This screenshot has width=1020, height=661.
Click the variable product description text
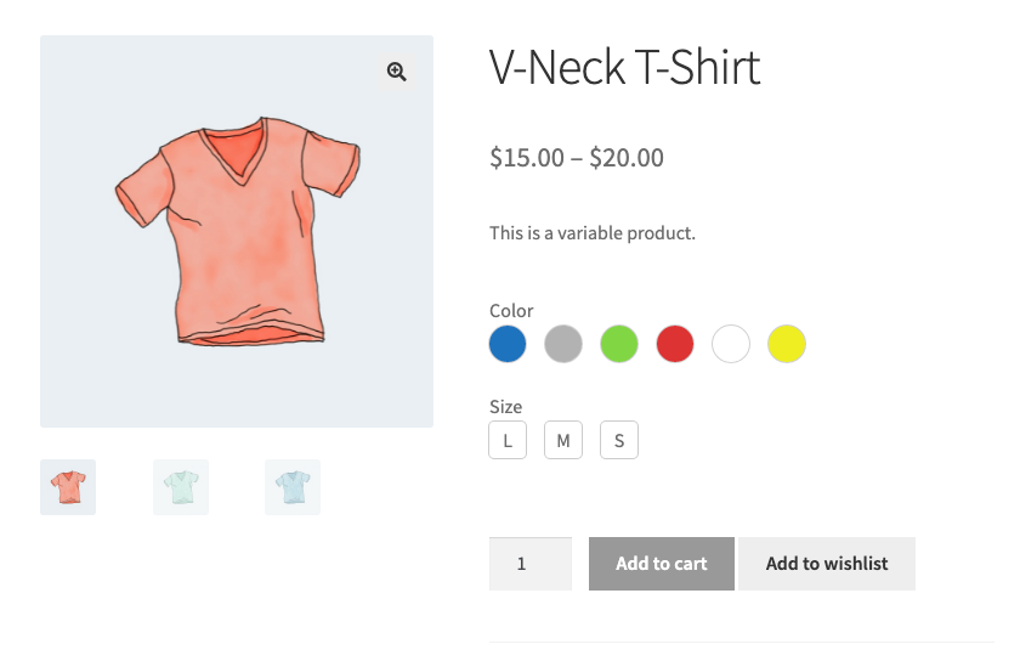592,233
